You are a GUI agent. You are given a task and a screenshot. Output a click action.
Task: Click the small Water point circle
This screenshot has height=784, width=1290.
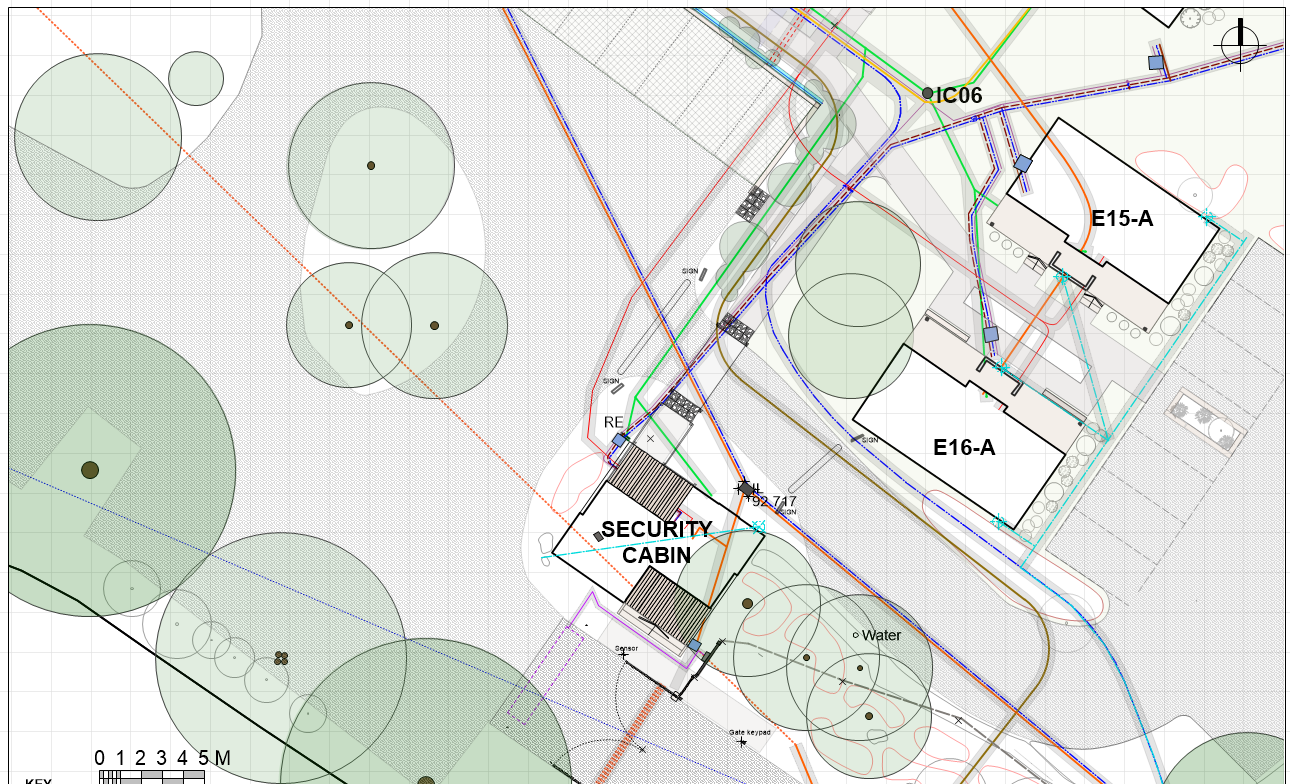pyautogui.click(x=855, y=635)
